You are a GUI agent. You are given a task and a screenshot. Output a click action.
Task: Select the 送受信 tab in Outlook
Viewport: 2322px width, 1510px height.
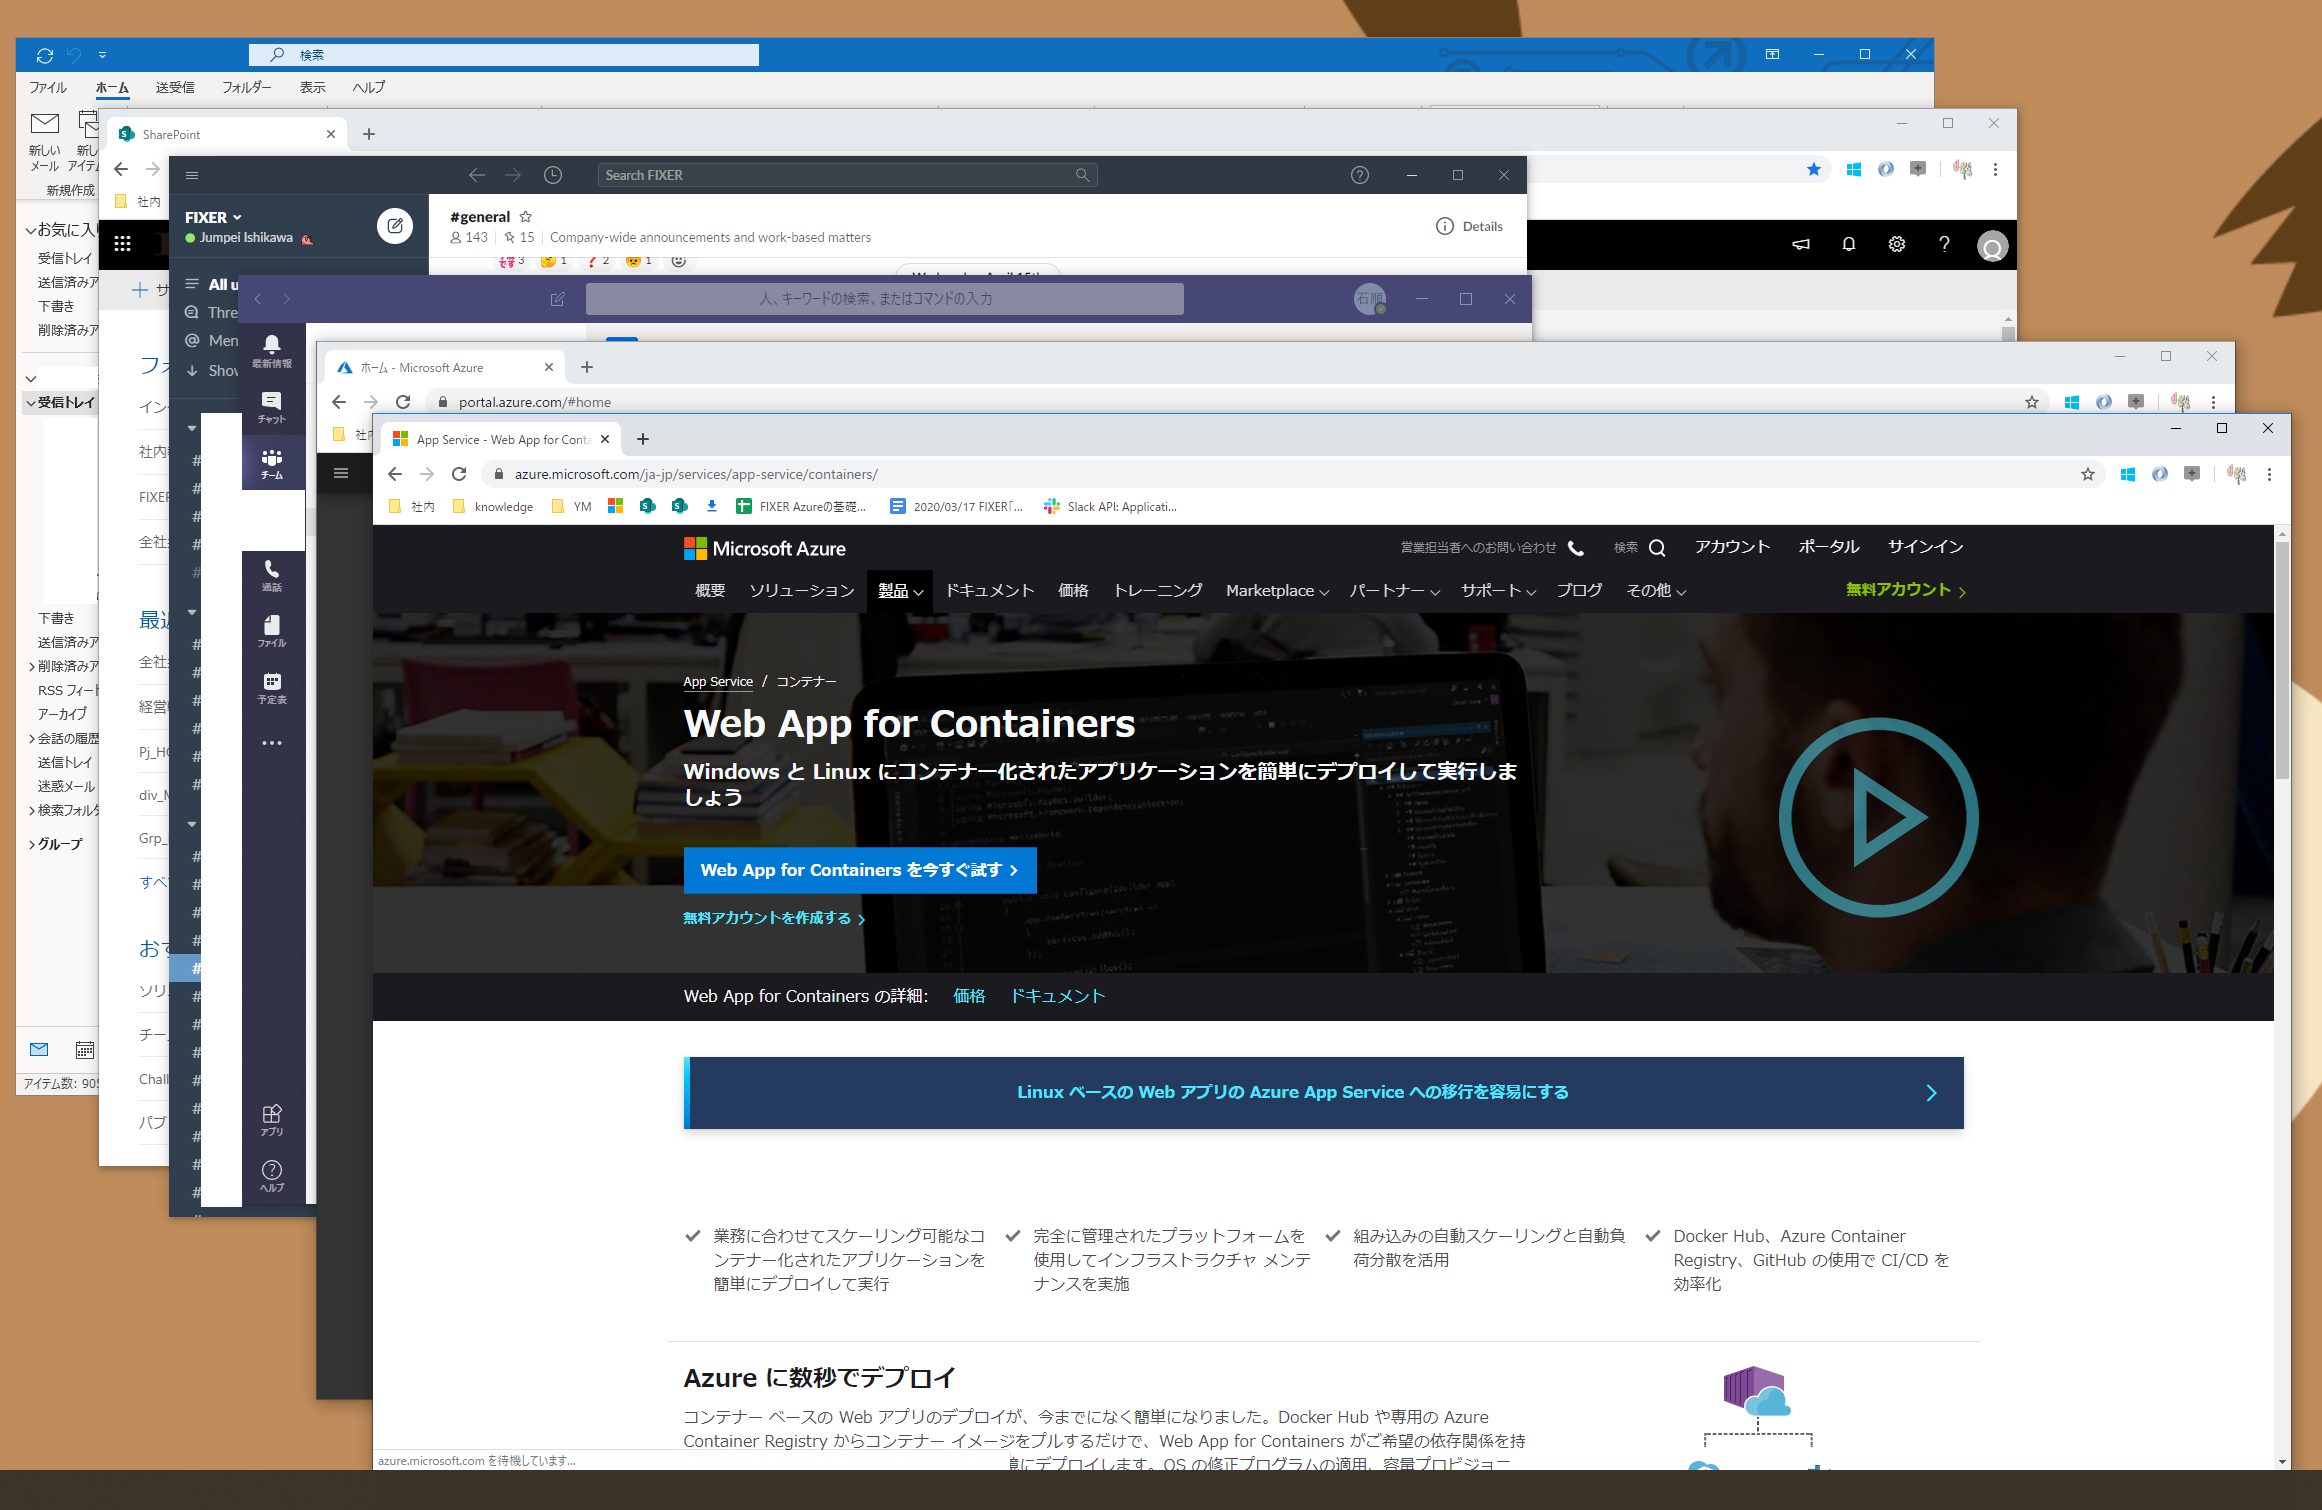click(175, 87)
